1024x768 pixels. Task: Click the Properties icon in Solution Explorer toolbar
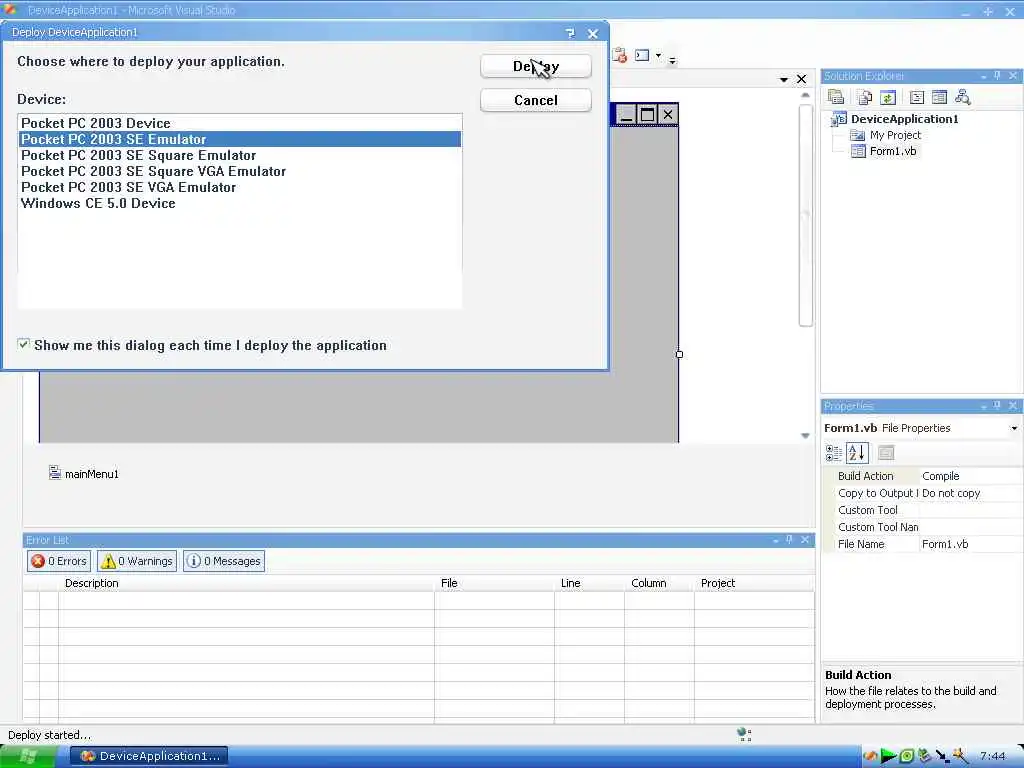click(x=836, y=97)
